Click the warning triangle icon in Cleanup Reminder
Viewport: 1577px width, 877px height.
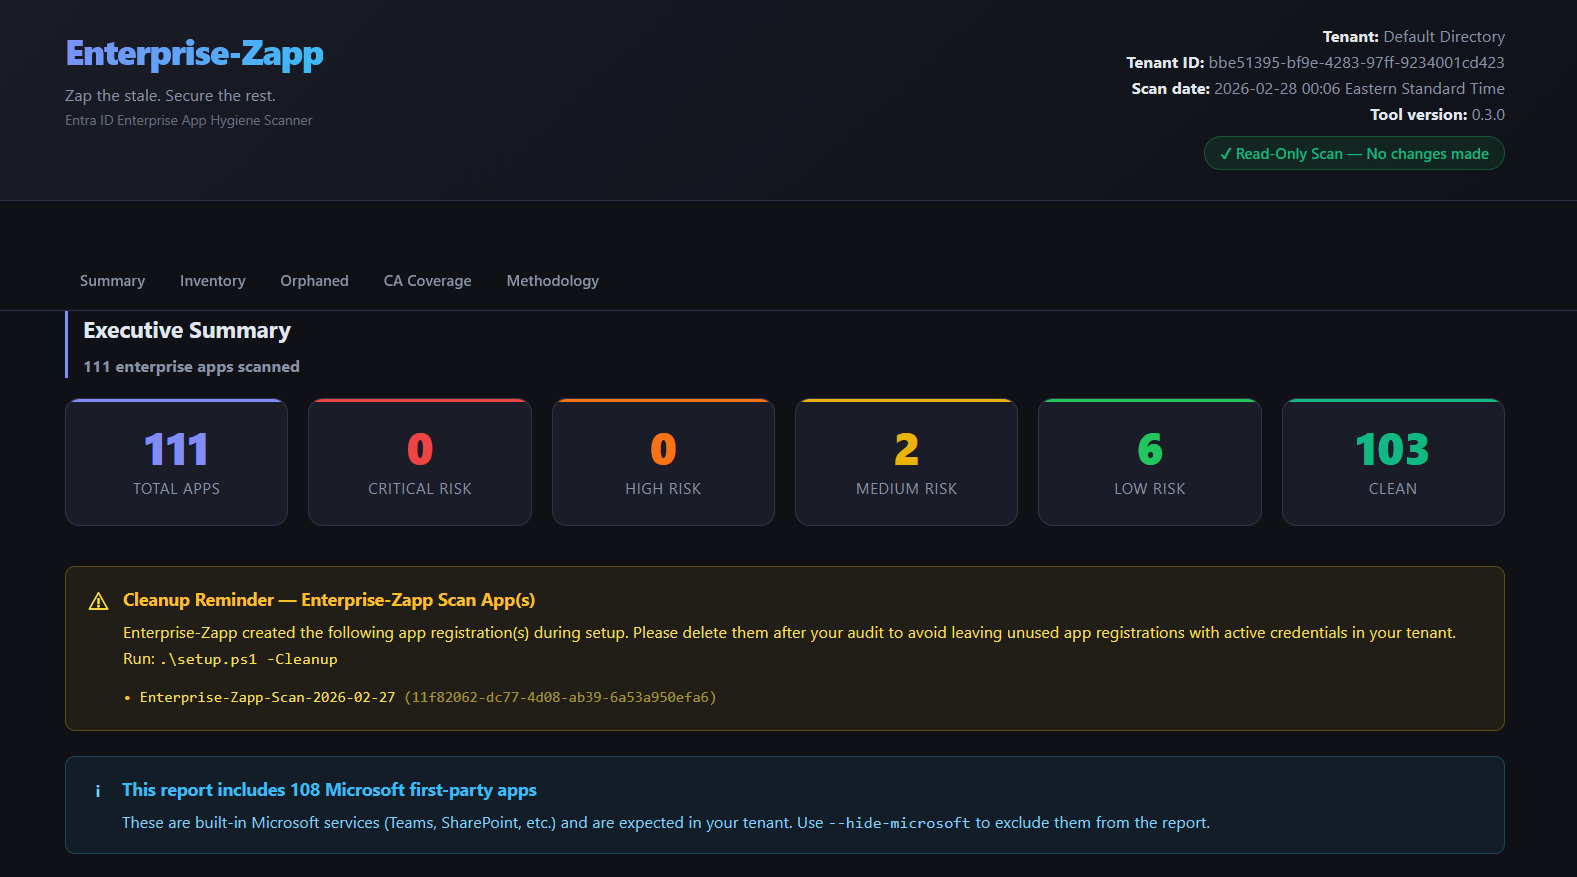(x=98, y=601)
